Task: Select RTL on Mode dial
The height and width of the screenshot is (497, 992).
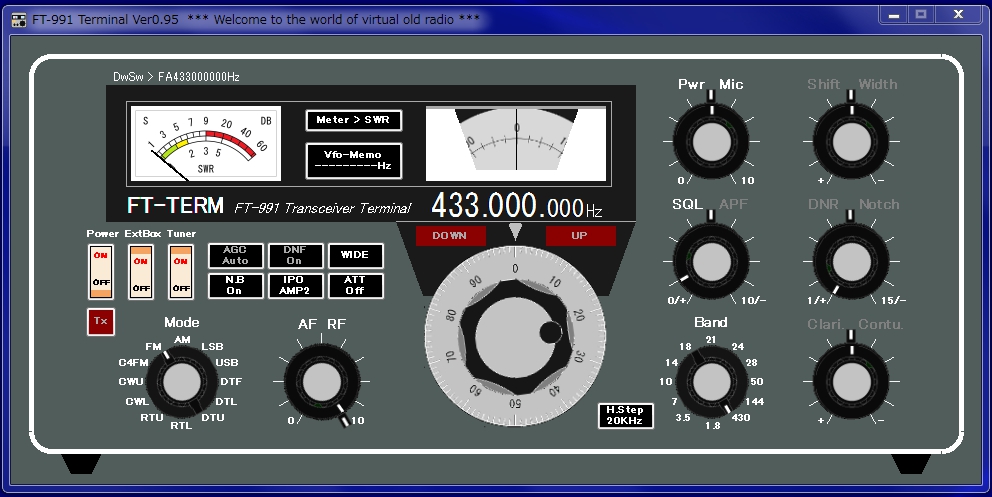Action: point(181,426)
